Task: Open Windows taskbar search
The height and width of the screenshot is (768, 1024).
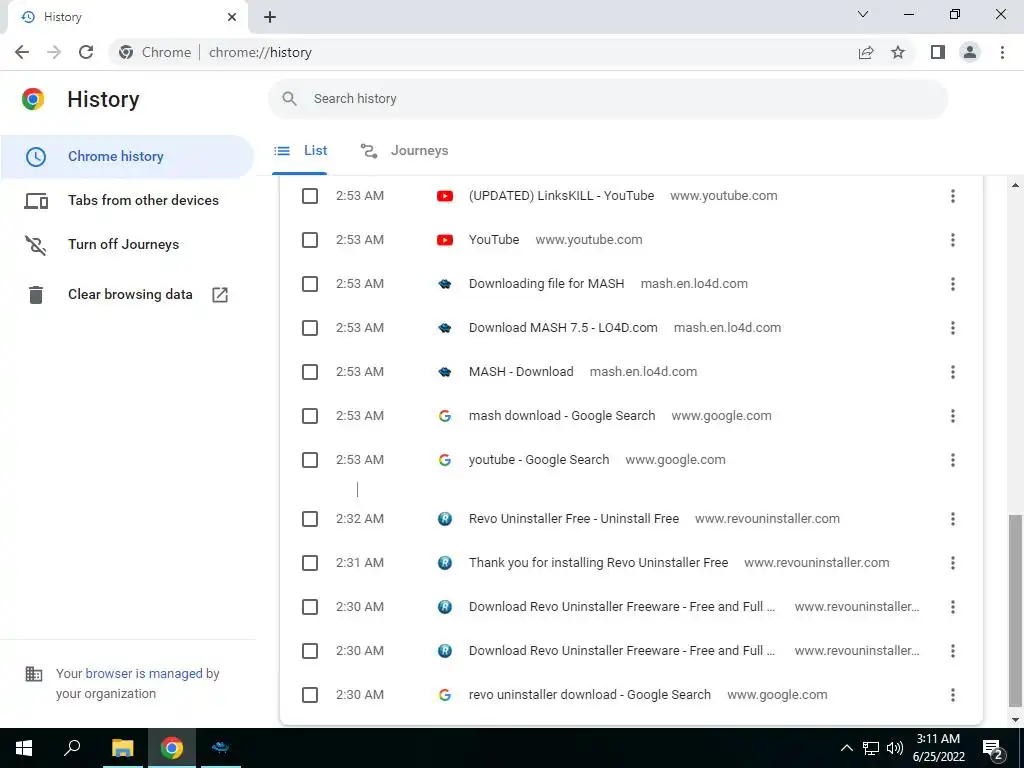Action: coord(72,748)
